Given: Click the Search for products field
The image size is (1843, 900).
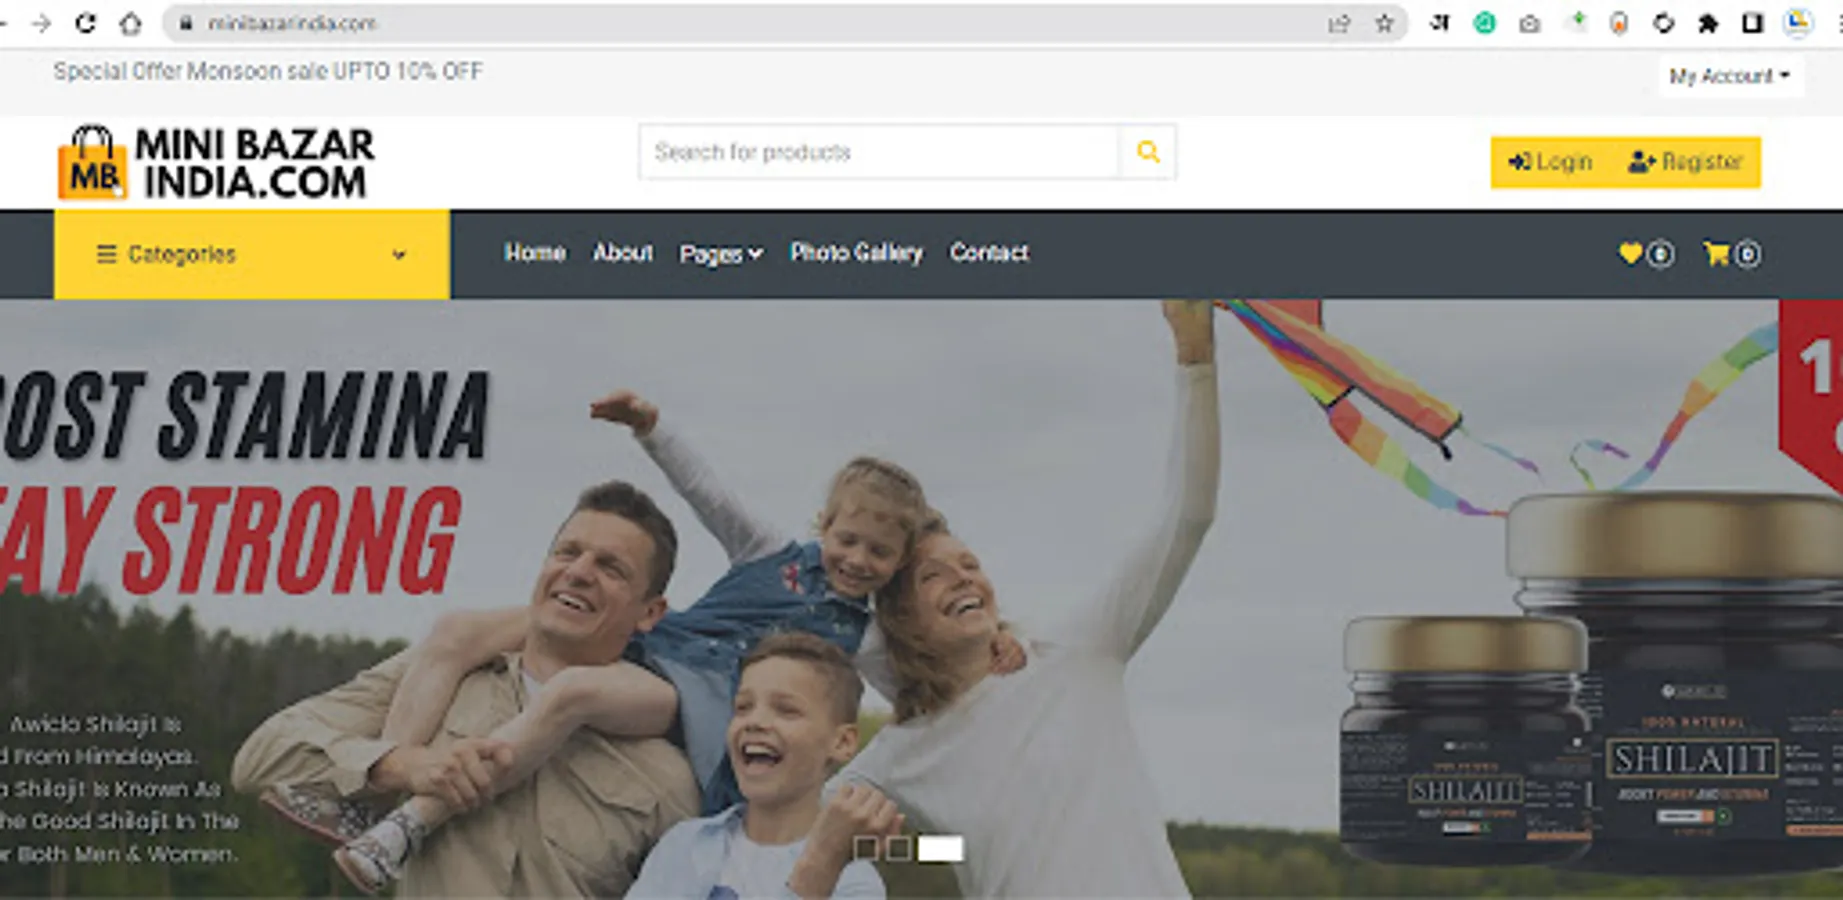Looking at the screenshot, I should pyautogui.click(x=879, y=152).
